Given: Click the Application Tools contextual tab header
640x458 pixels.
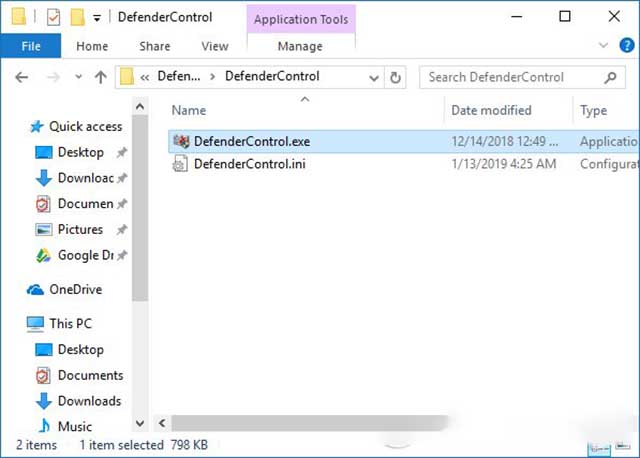Looking at the screenshot, I should click(301, 19).
